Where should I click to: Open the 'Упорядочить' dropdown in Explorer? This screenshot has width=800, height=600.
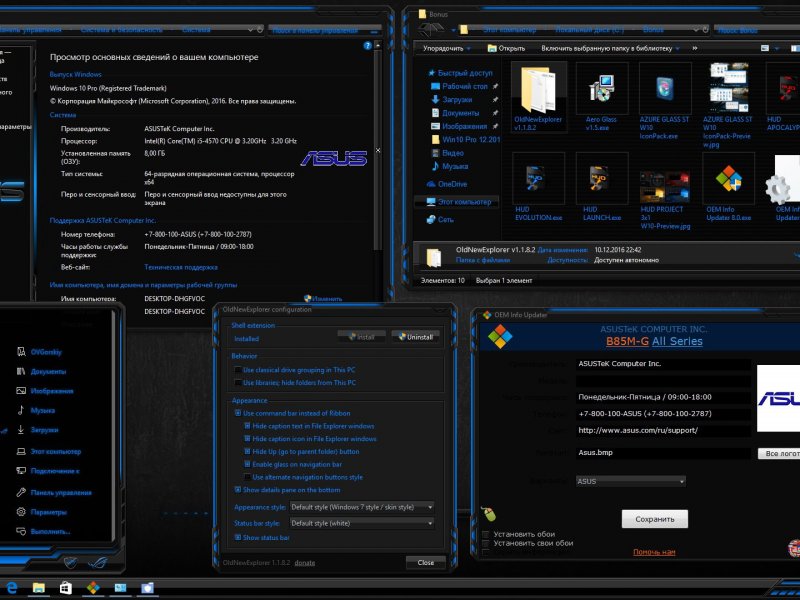tap(446, 48)
